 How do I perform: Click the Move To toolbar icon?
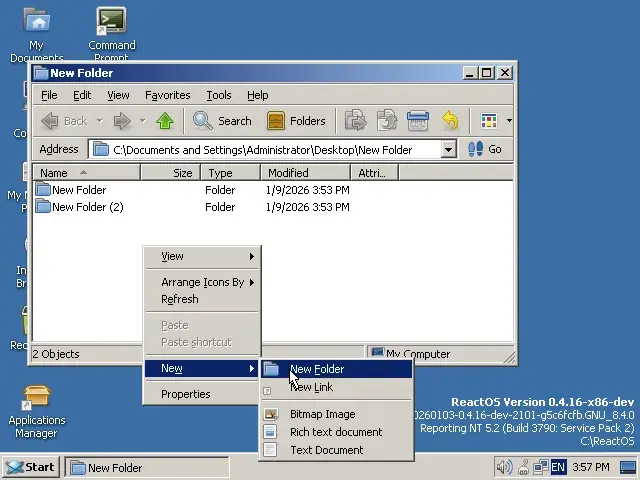pyautogui.click(x=355, y=121)
